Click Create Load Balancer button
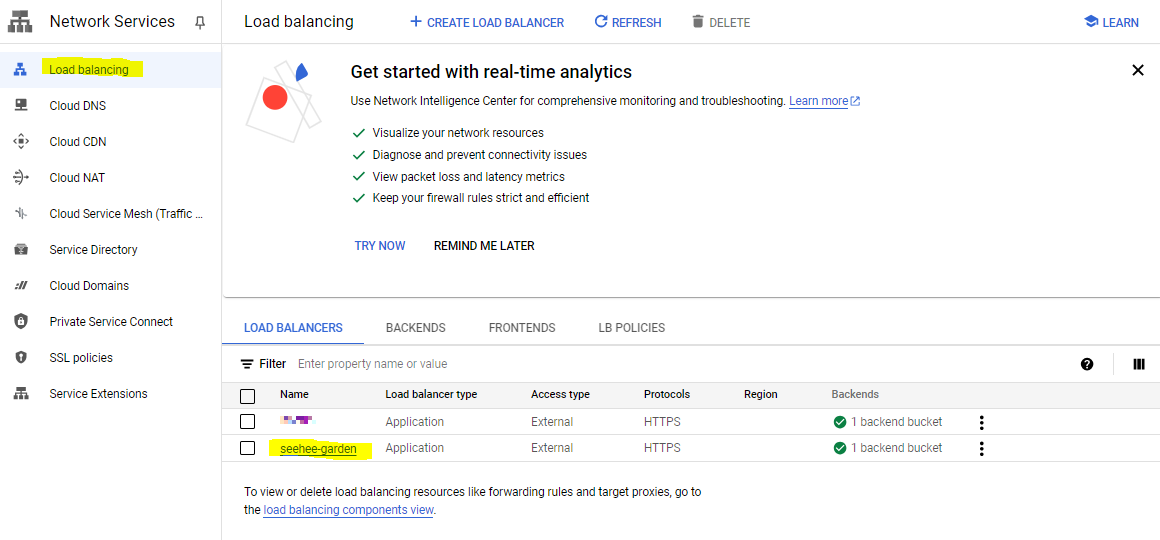Viewport: 1160px width, 540px height. pos(487,22)
